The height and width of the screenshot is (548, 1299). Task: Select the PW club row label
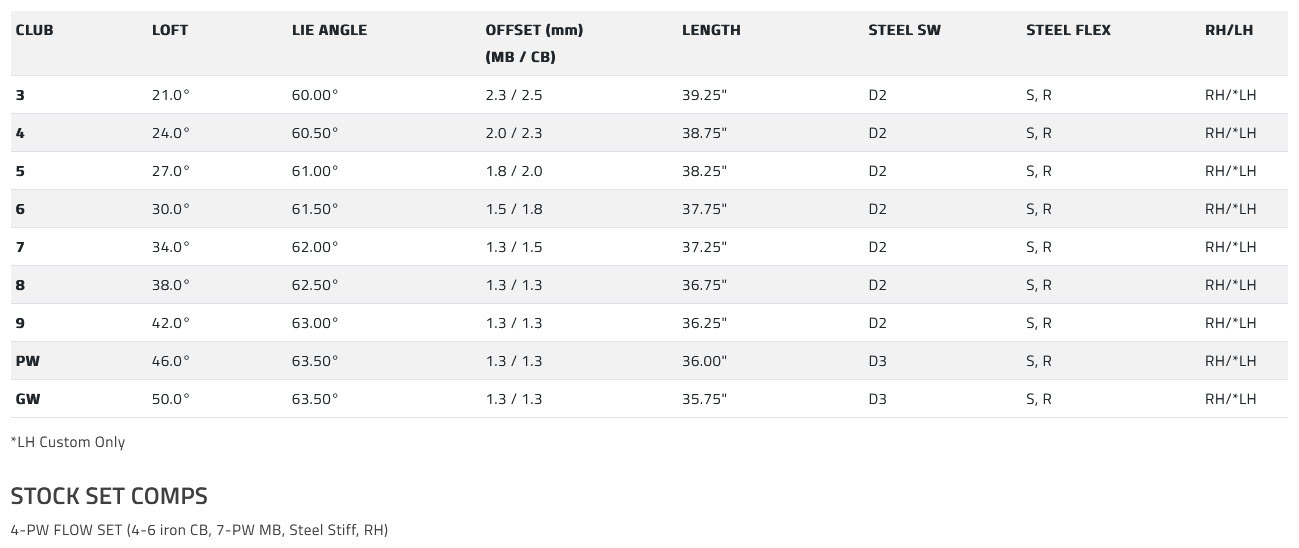point(28,361)
